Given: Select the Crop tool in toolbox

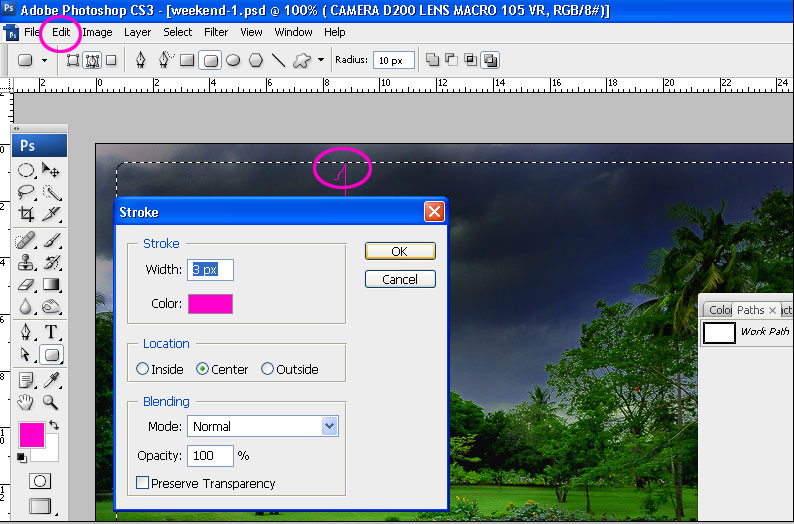Looking at the screenshot, I should pyautogui.click(x=27, y=215).
